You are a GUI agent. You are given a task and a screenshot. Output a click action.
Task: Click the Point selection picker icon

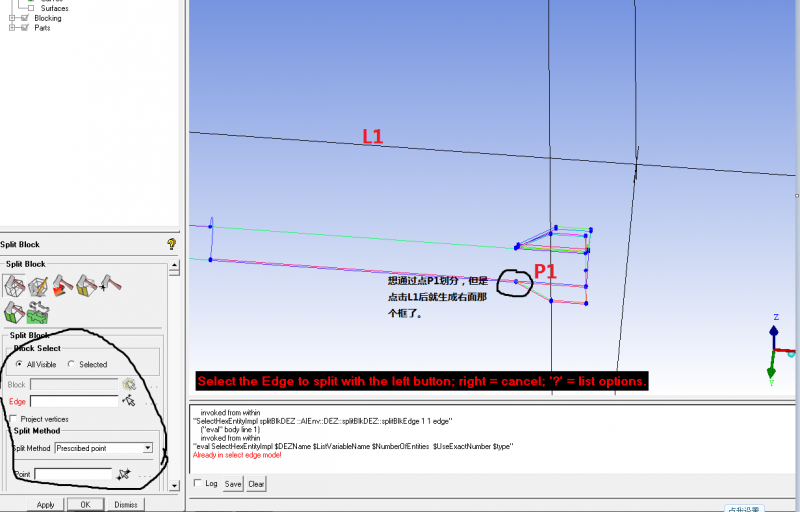(123, 474)
